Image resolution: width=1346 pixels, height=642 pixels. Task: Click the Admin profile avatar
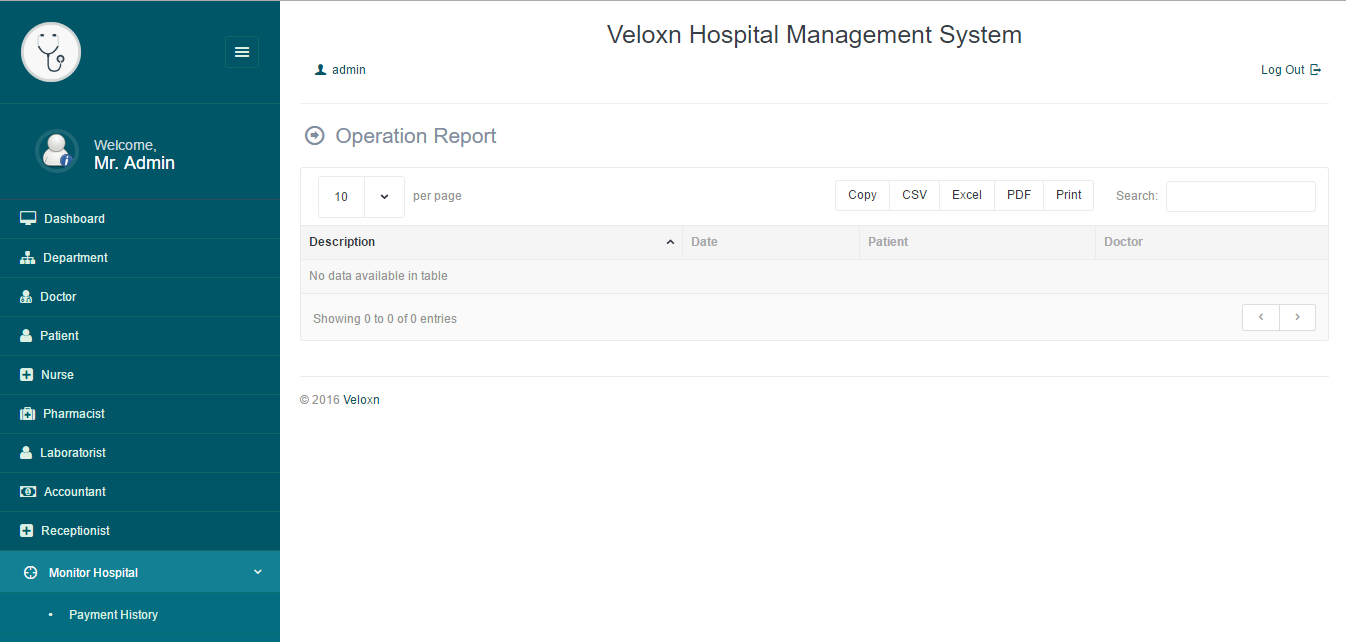click(x=56, y=151)
